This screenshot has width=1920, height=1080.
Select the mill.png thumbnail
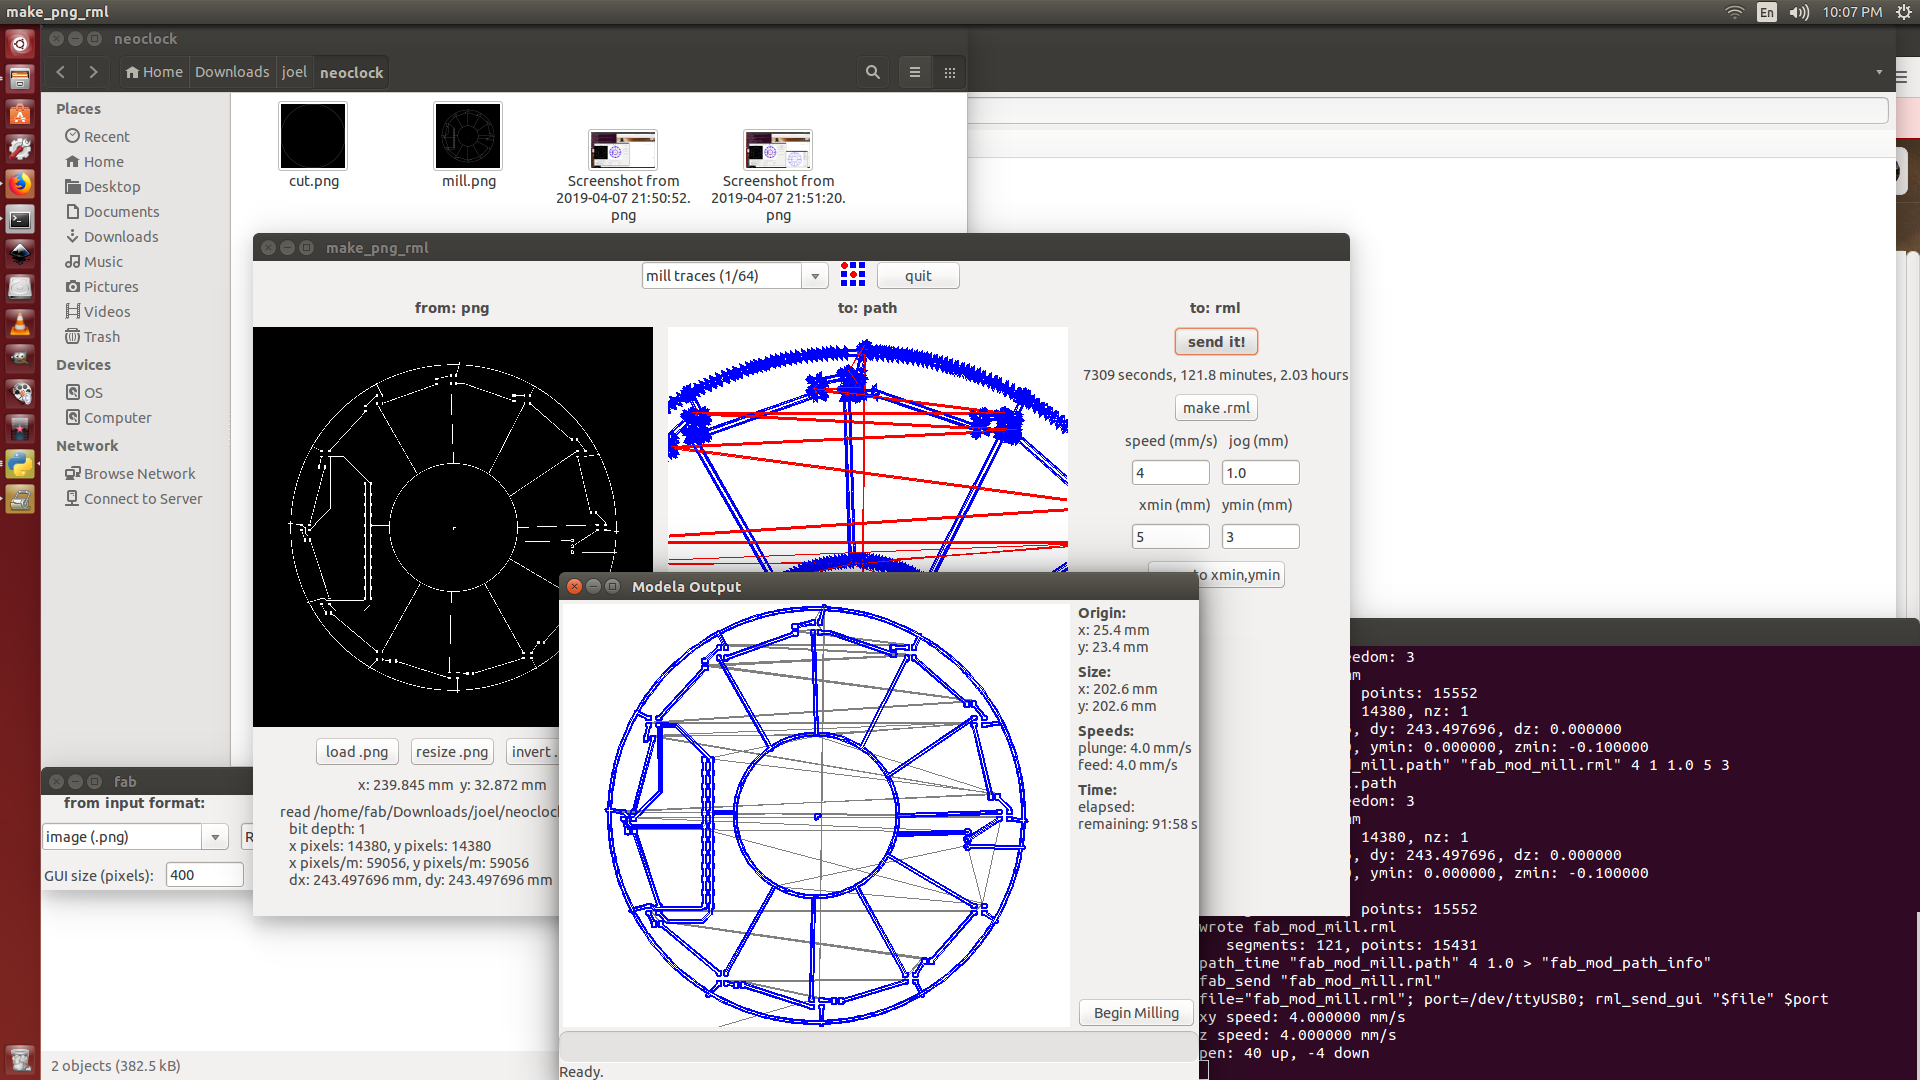pyautogui.click(x=468, y=137)
